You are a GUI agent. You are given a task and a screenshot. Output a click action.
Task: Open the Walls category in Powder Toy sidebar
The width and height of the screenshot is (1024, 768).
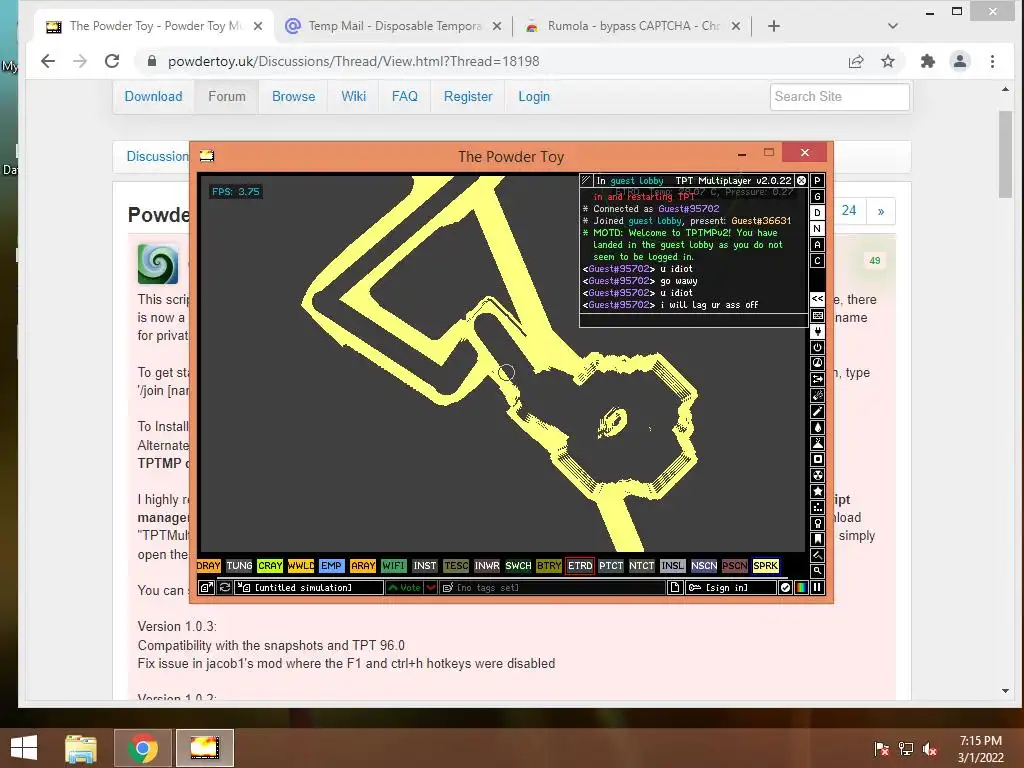(817, 315)
